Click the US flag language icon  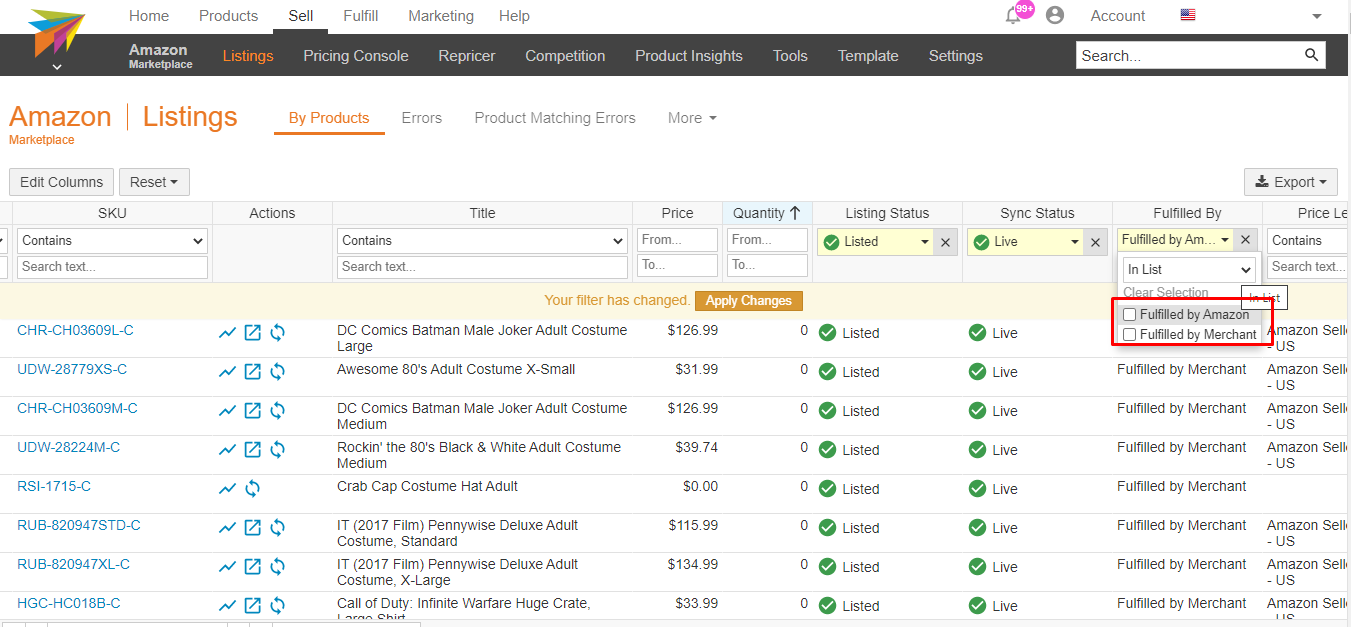[x=1188, y=15]
